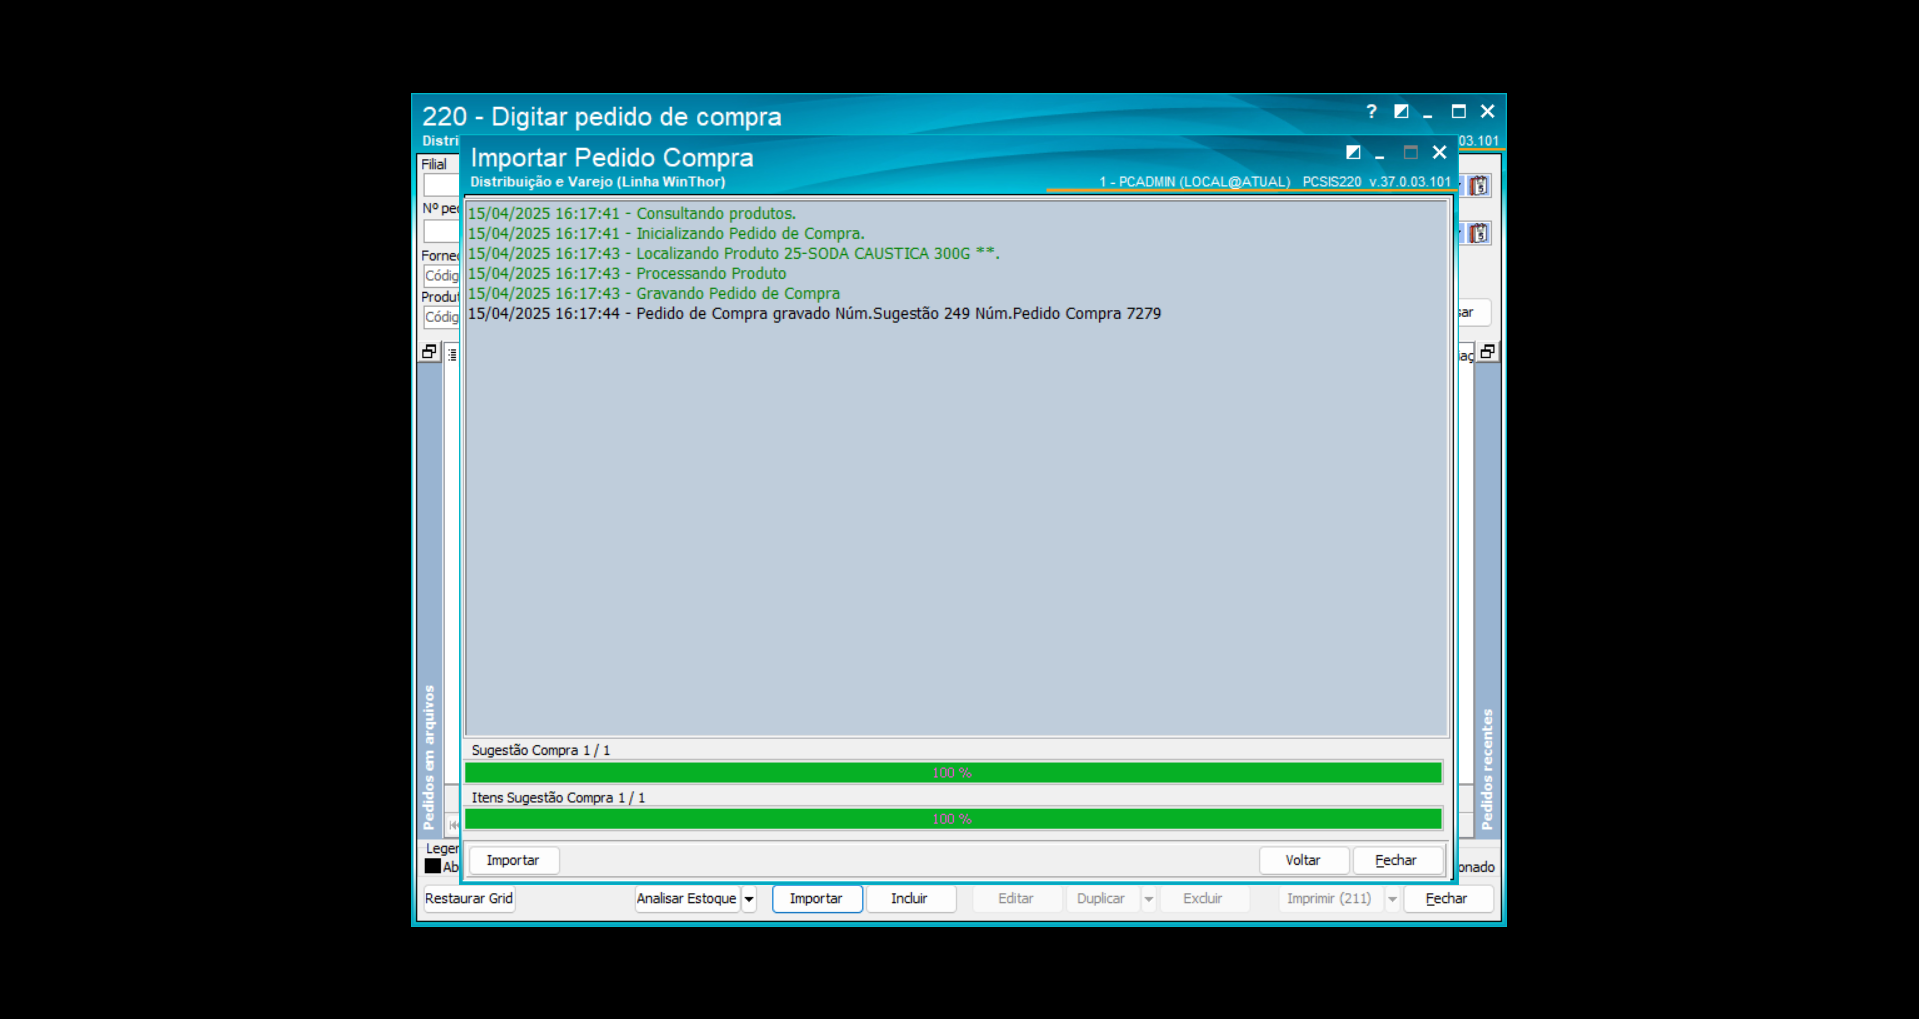Image resolution: width=1919 pixels, height=1019 pixels.
Task: Maximize the 220 Digitar pedido window
Action: click(x=1458, y=112)
